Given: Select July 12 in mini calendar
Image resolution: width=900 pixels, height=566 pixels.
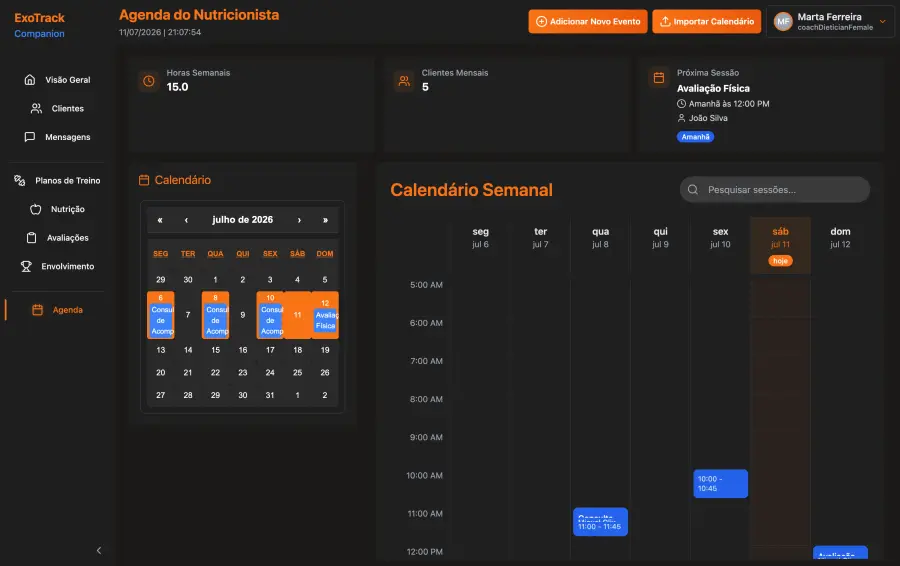Looking at the screenshot, I should (325, 315).
